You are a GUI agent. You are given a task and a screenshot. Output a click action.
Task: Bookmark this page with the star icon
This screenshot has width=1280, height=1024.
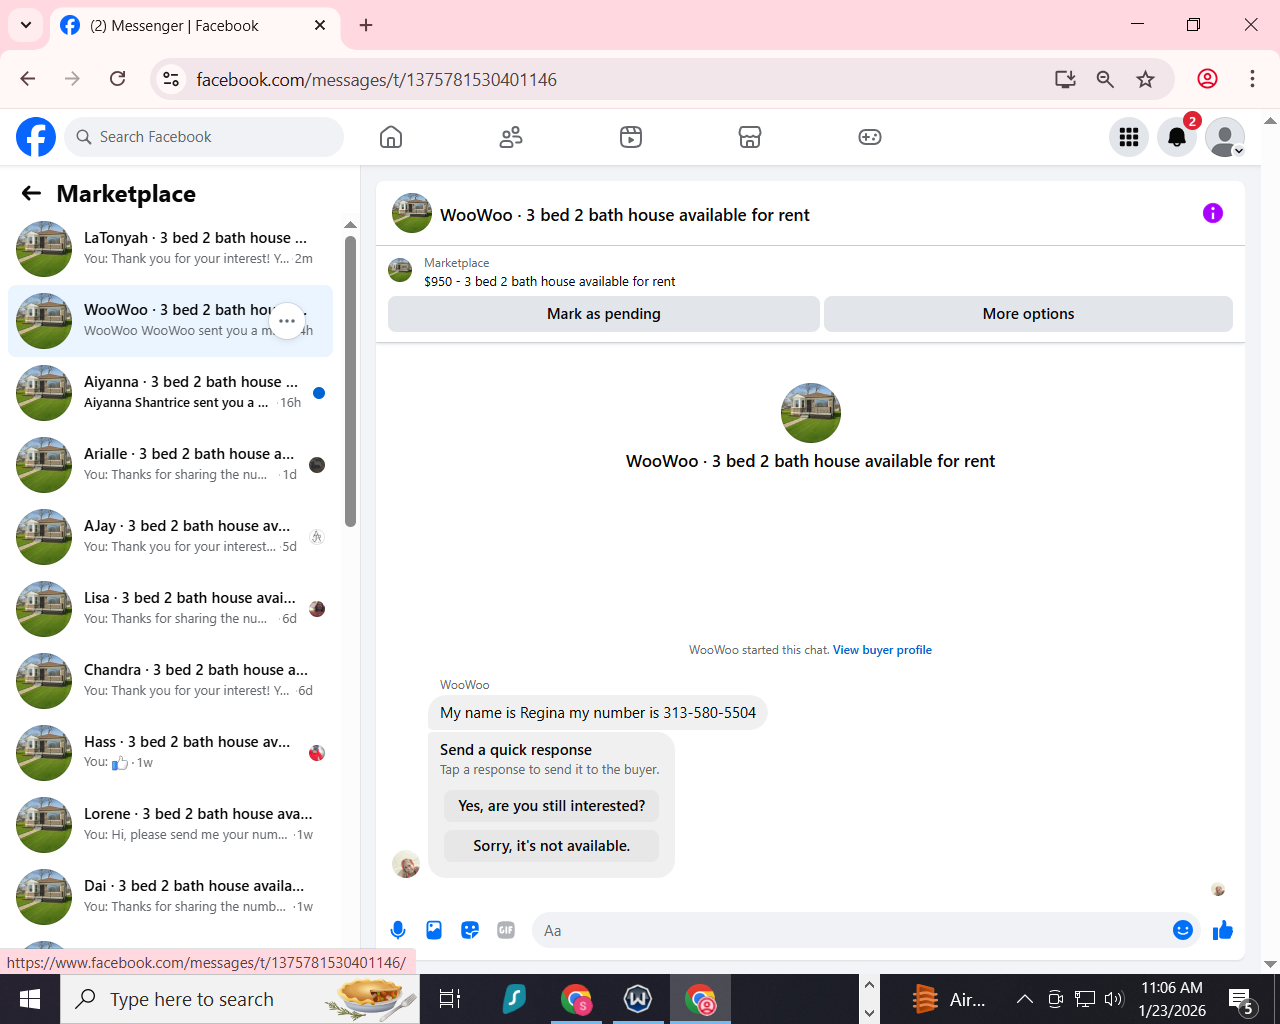click(x=1146, y=79)
